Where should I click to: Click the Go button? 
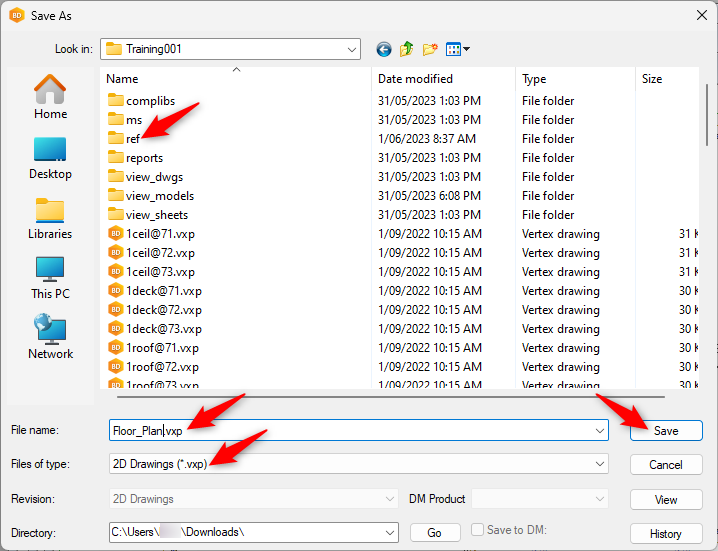(435, 533)
